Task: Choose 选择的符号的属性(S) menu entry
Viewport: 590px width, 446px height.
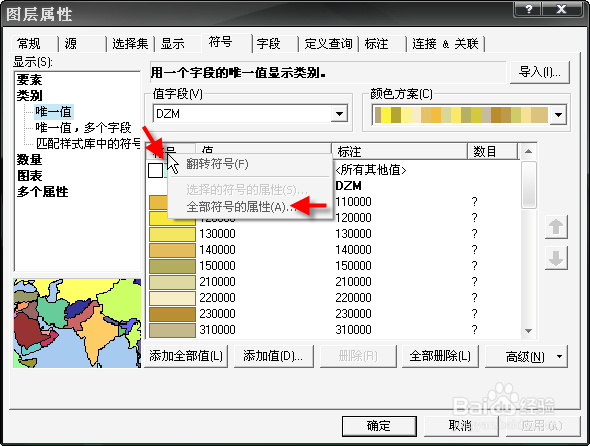Action: pos(247,190)
